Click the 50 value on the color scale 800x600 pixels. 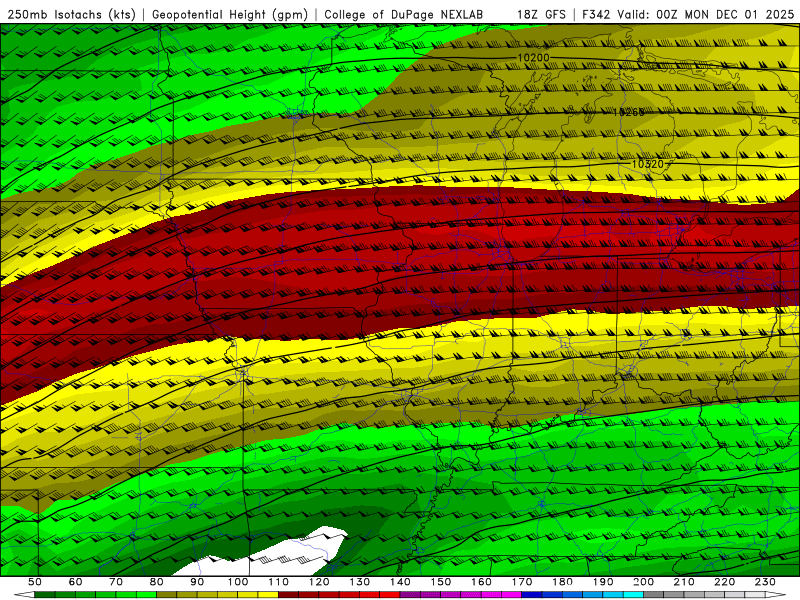[x=35, y=582]
